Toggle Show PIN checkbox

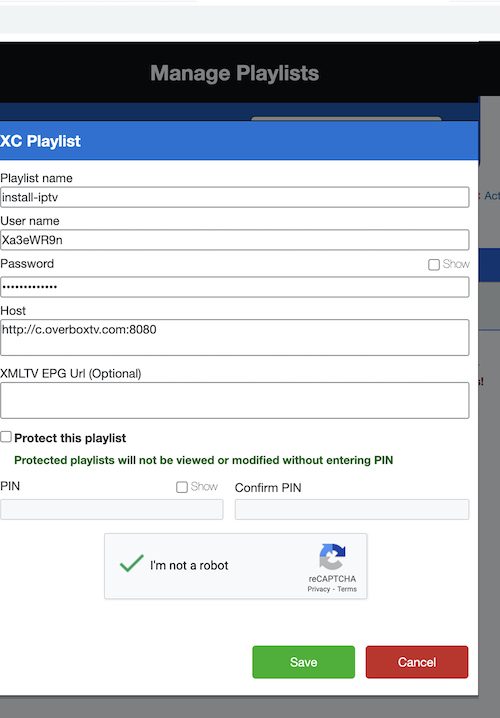(182, 487)
